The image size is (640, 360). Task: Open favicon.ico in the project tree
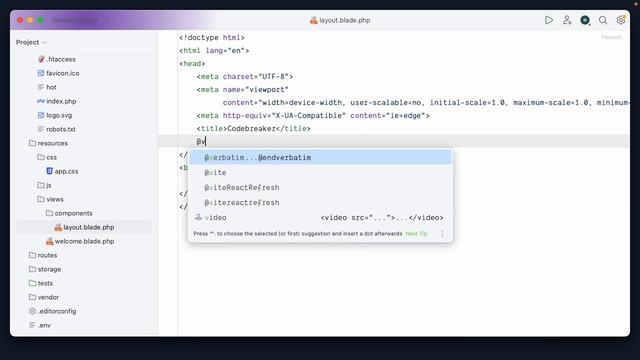pyautogui.click(x=58, y=73)
